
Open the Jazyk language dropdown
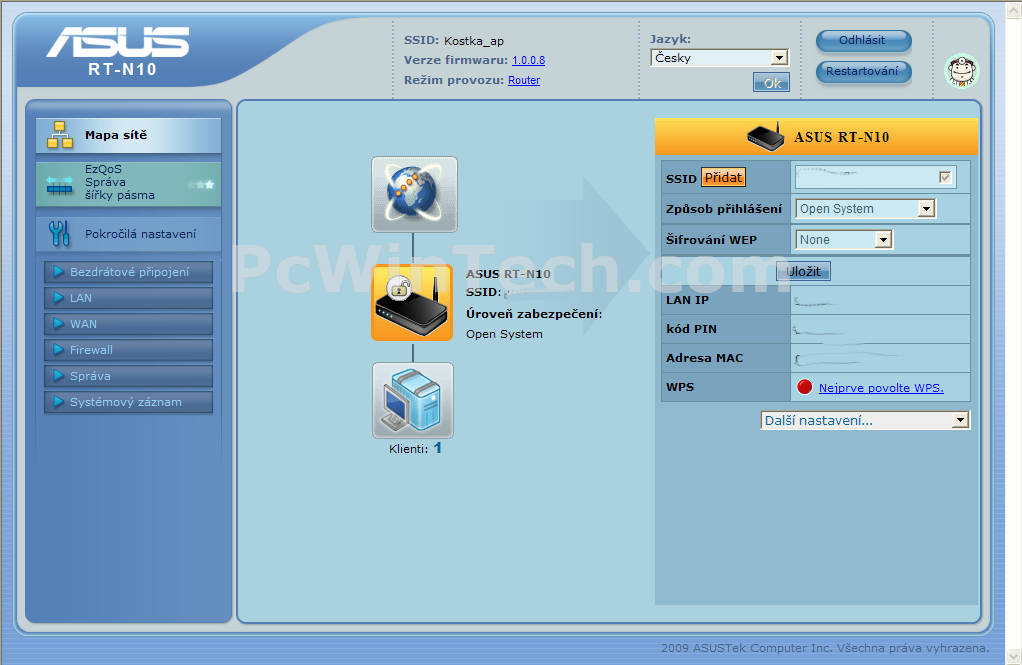coord(720,58)
